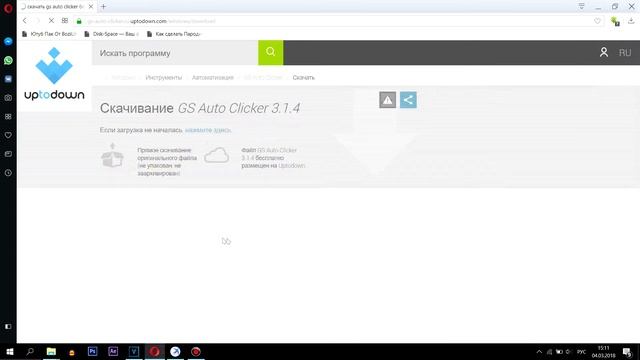Click the Uptodown link in file description
Image resolution: width=640 pixels, height=360 pixels.
[291, 166]
